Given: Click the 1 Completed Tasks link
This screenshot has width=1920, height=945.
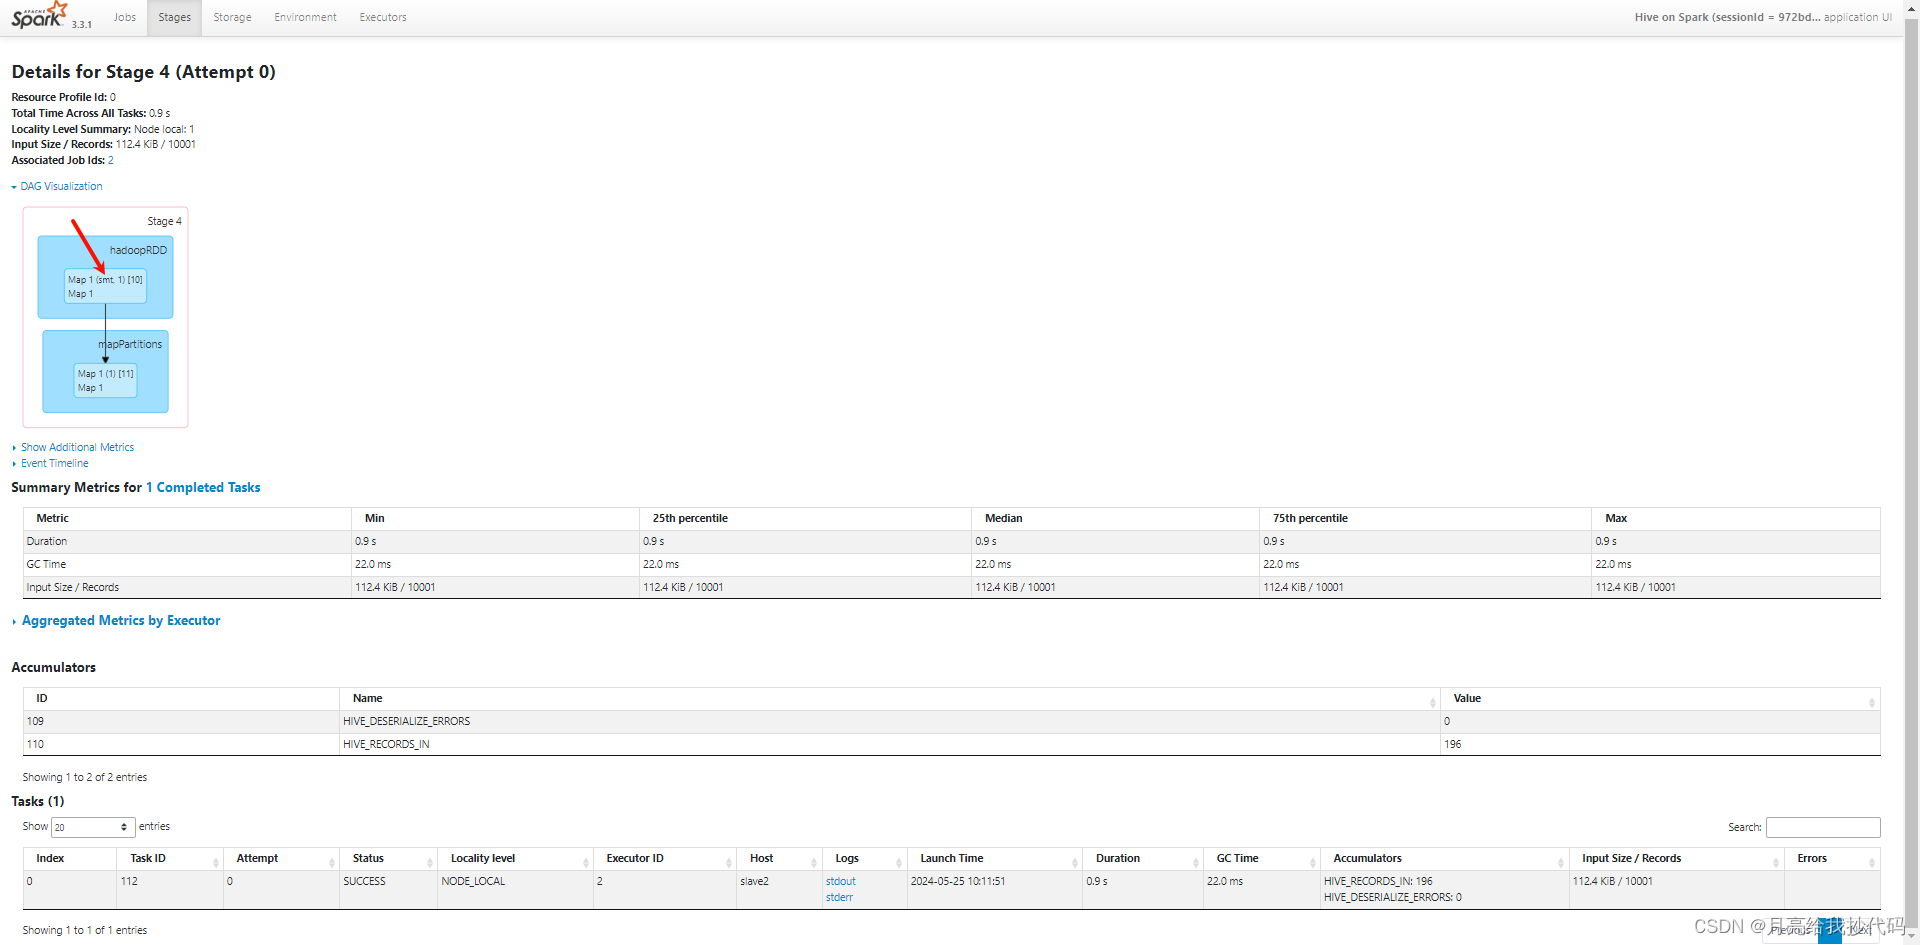Looking at the screenshot, I should [x=203, y=487].
